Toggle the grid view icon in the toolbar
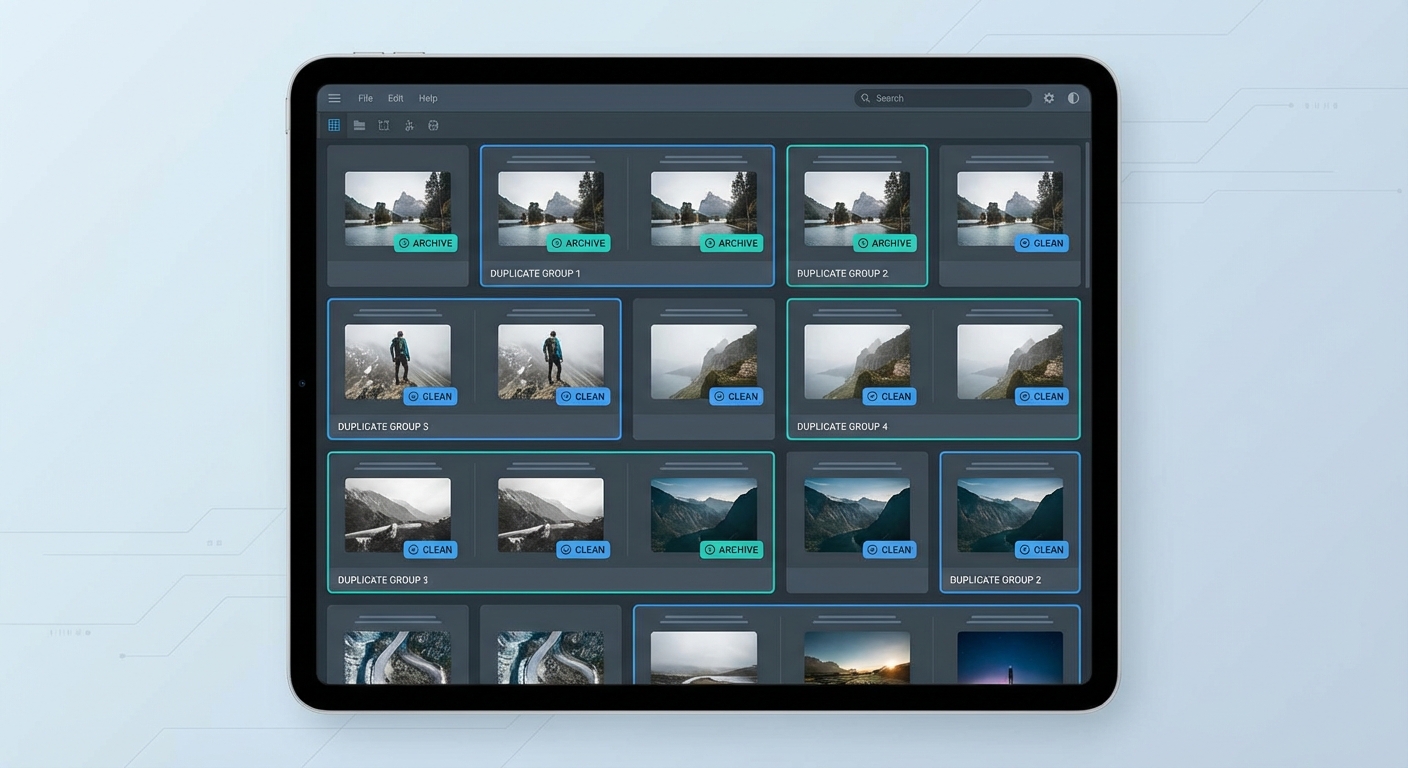1408x768 pixels. [x=334, y=125]
